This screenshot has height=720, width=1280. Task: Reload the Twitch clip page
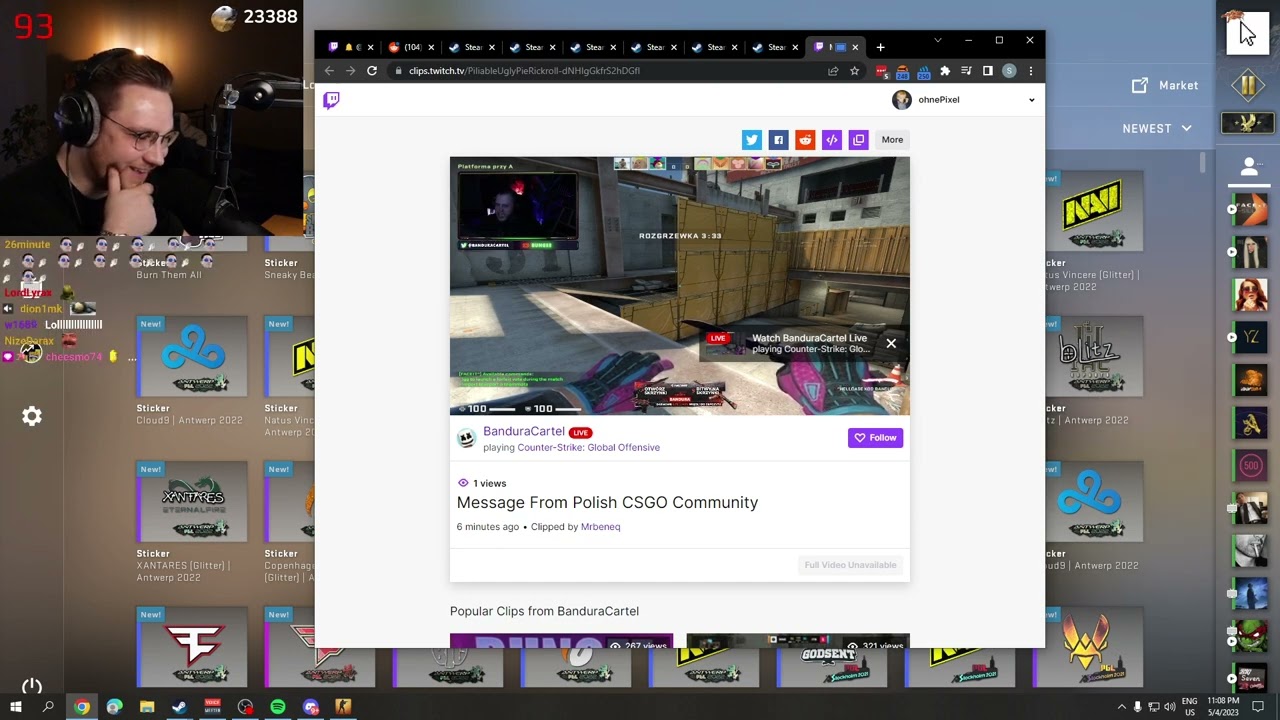coord(371,71)
